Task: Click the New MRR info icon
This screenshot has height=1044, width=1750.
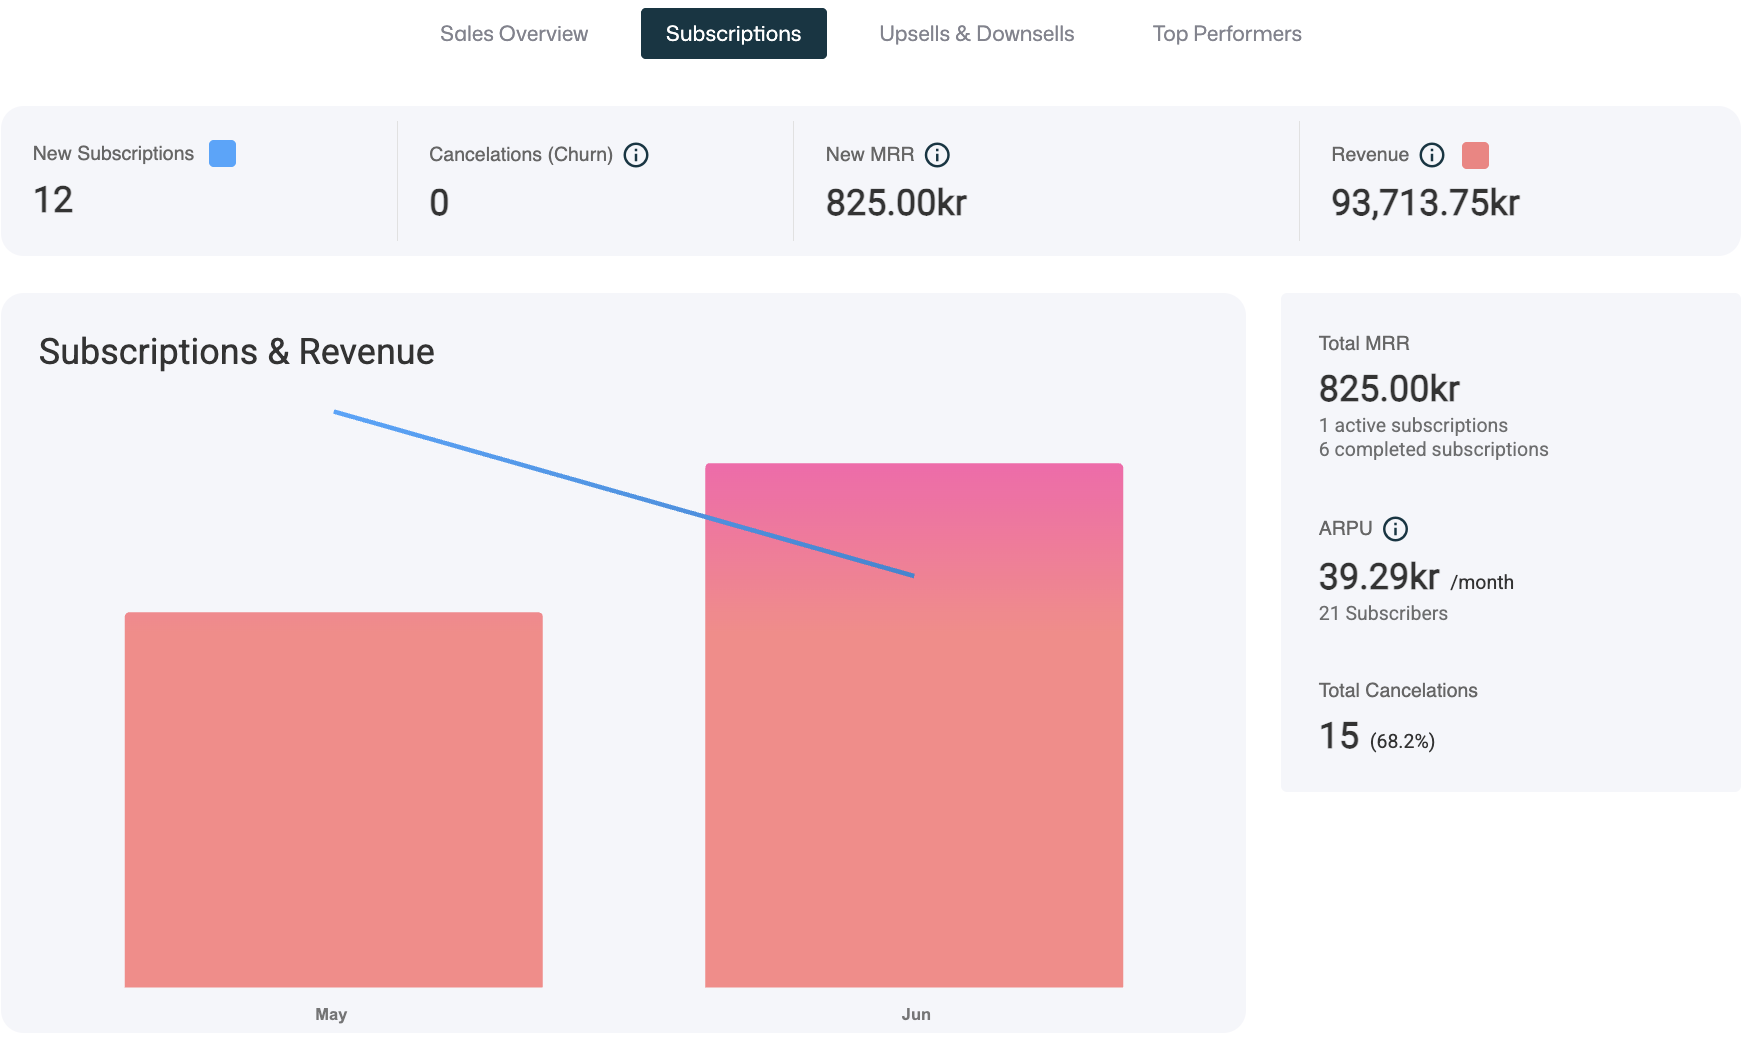Action: 937,155
